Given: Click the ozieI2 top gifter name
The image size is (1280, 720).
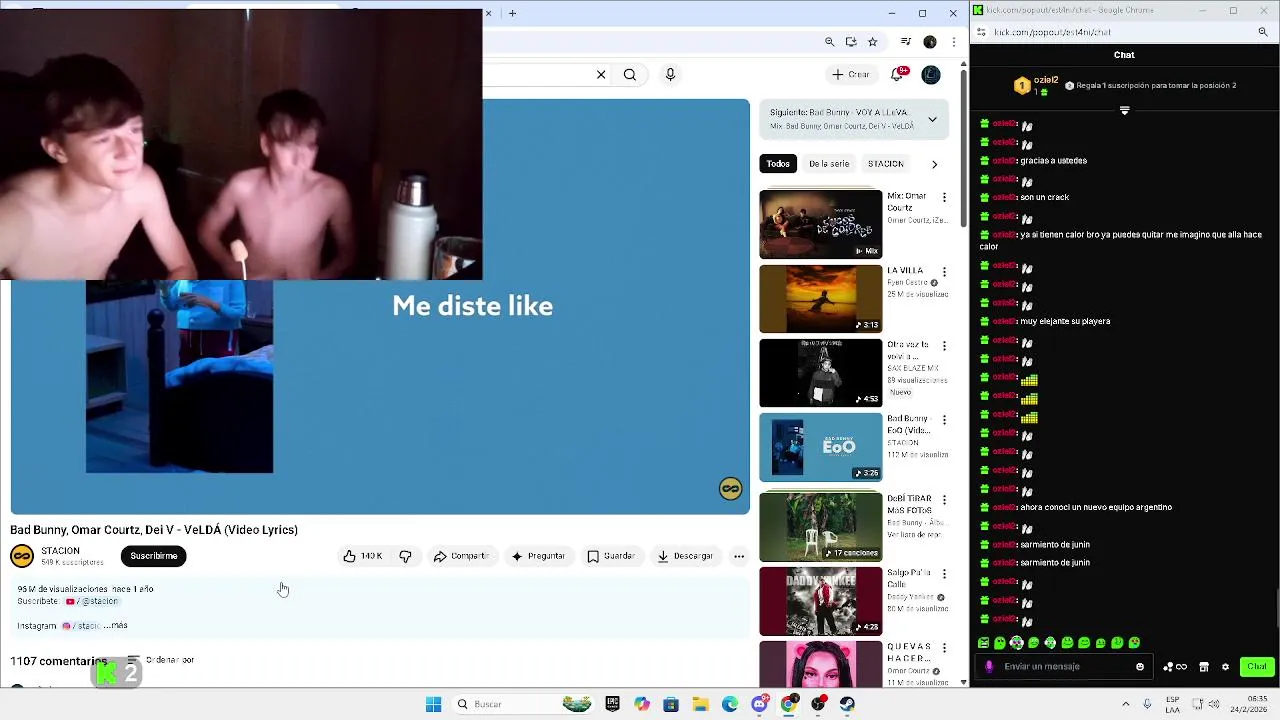Looking at the screenshot, I should [x=1046, y=80].
